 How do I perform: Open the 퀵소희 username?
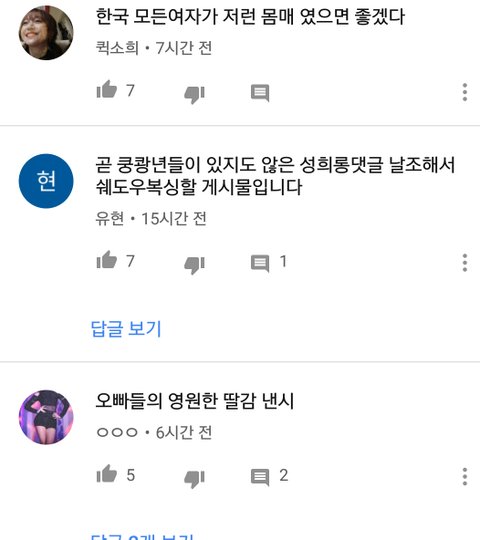tap(117, 48)
